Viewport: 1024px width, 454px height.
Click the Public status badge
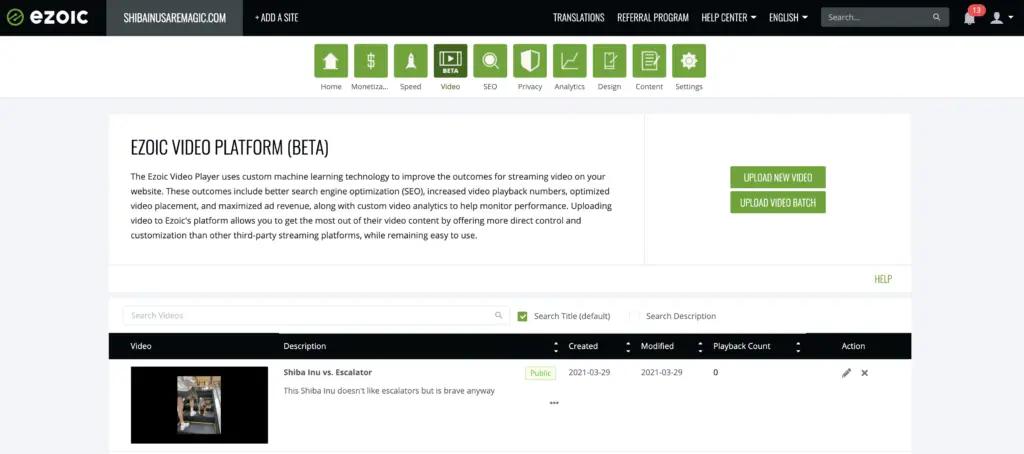point(540,373)
